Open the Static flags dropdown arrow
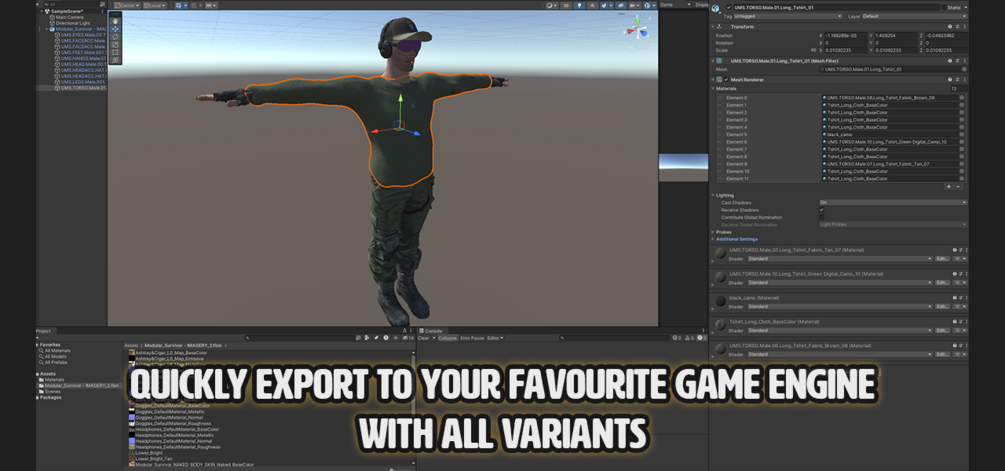 pyautogui.click(x=965, y=7)
